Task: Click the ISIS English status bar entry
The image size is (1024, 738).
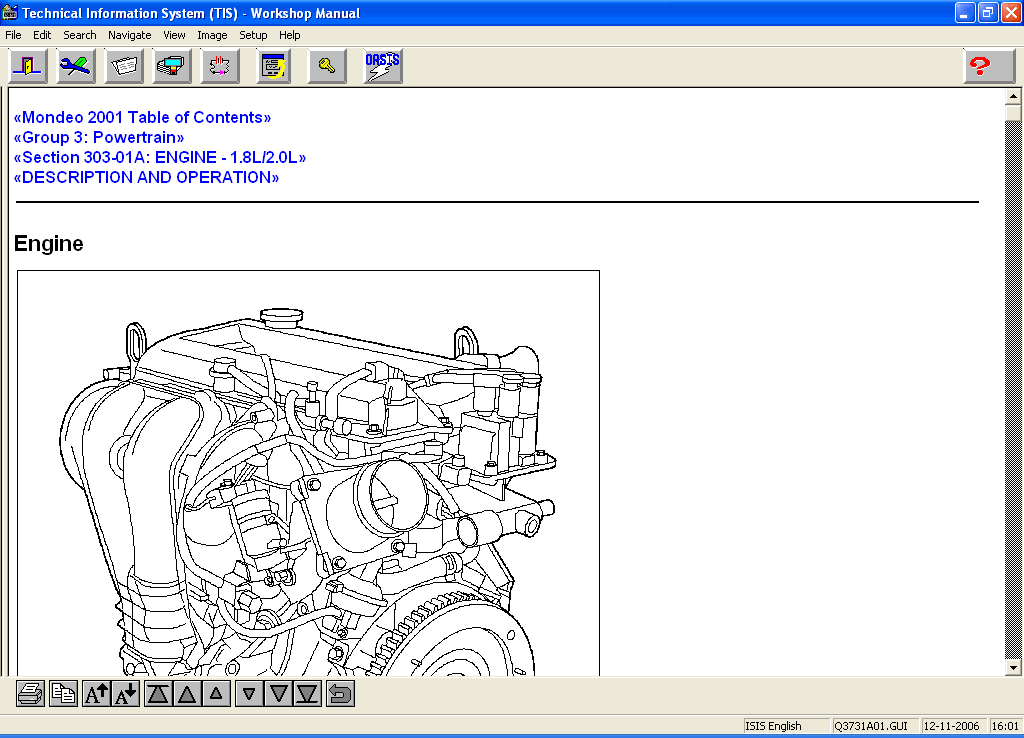Action: coord(786,726)
